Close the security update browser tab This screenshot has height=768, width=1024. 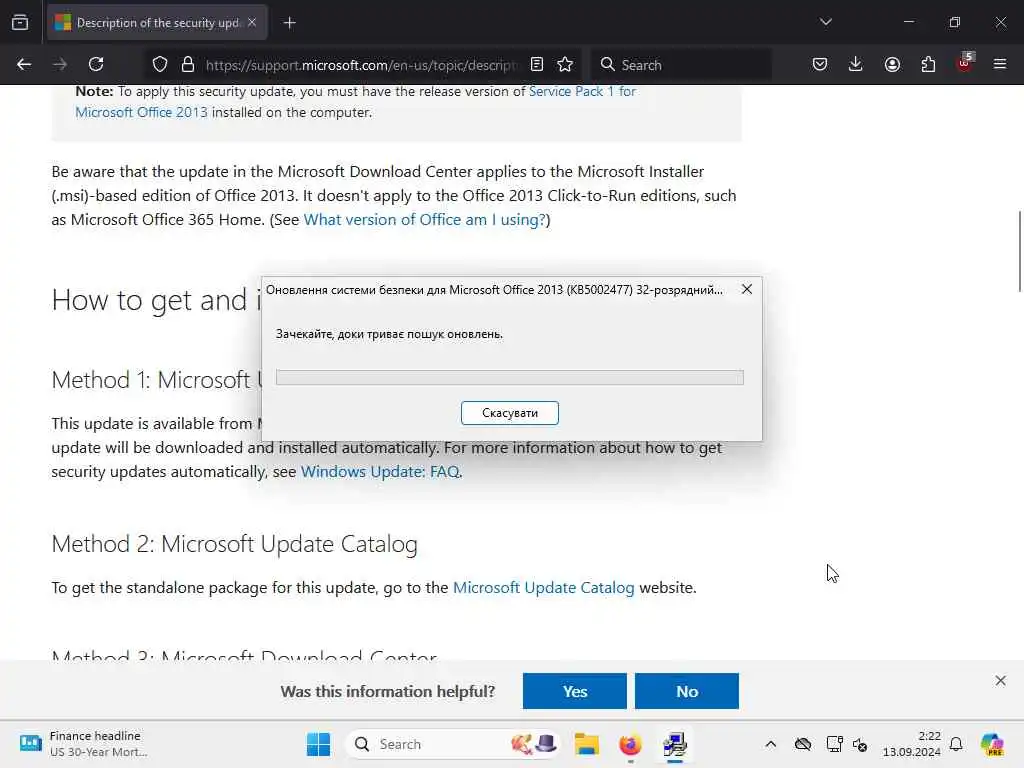252,22
